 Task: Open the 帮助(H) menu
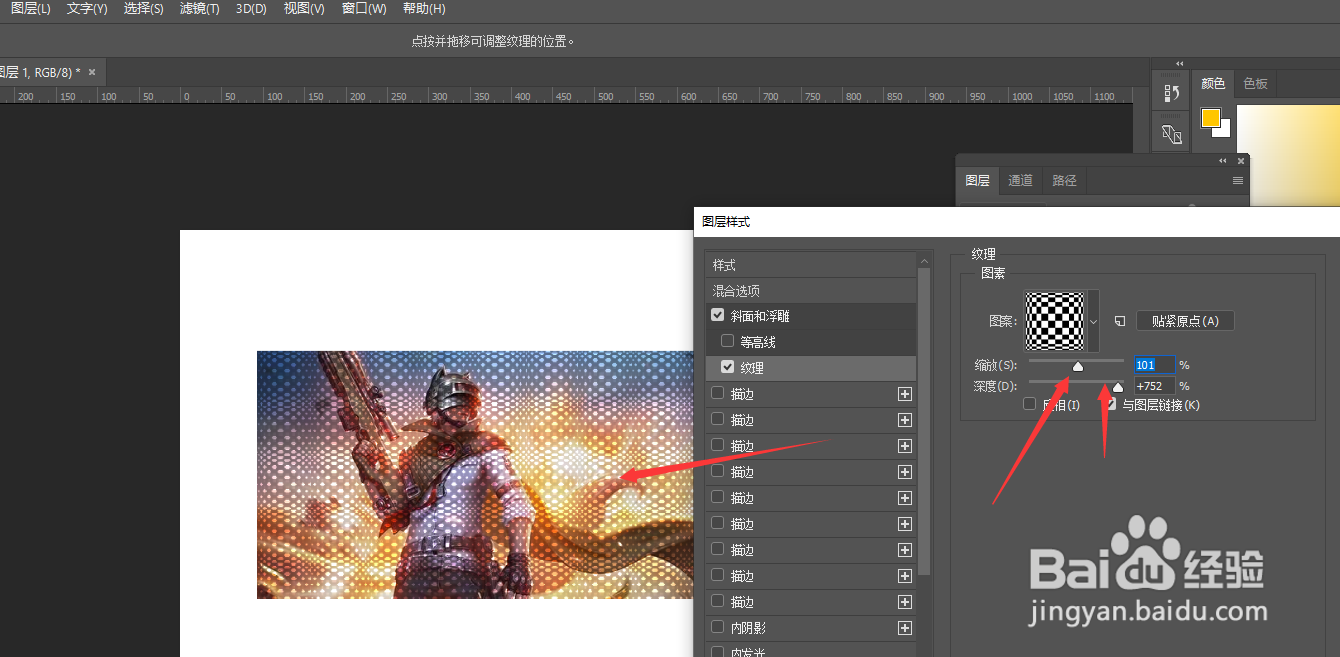point(424,9)
